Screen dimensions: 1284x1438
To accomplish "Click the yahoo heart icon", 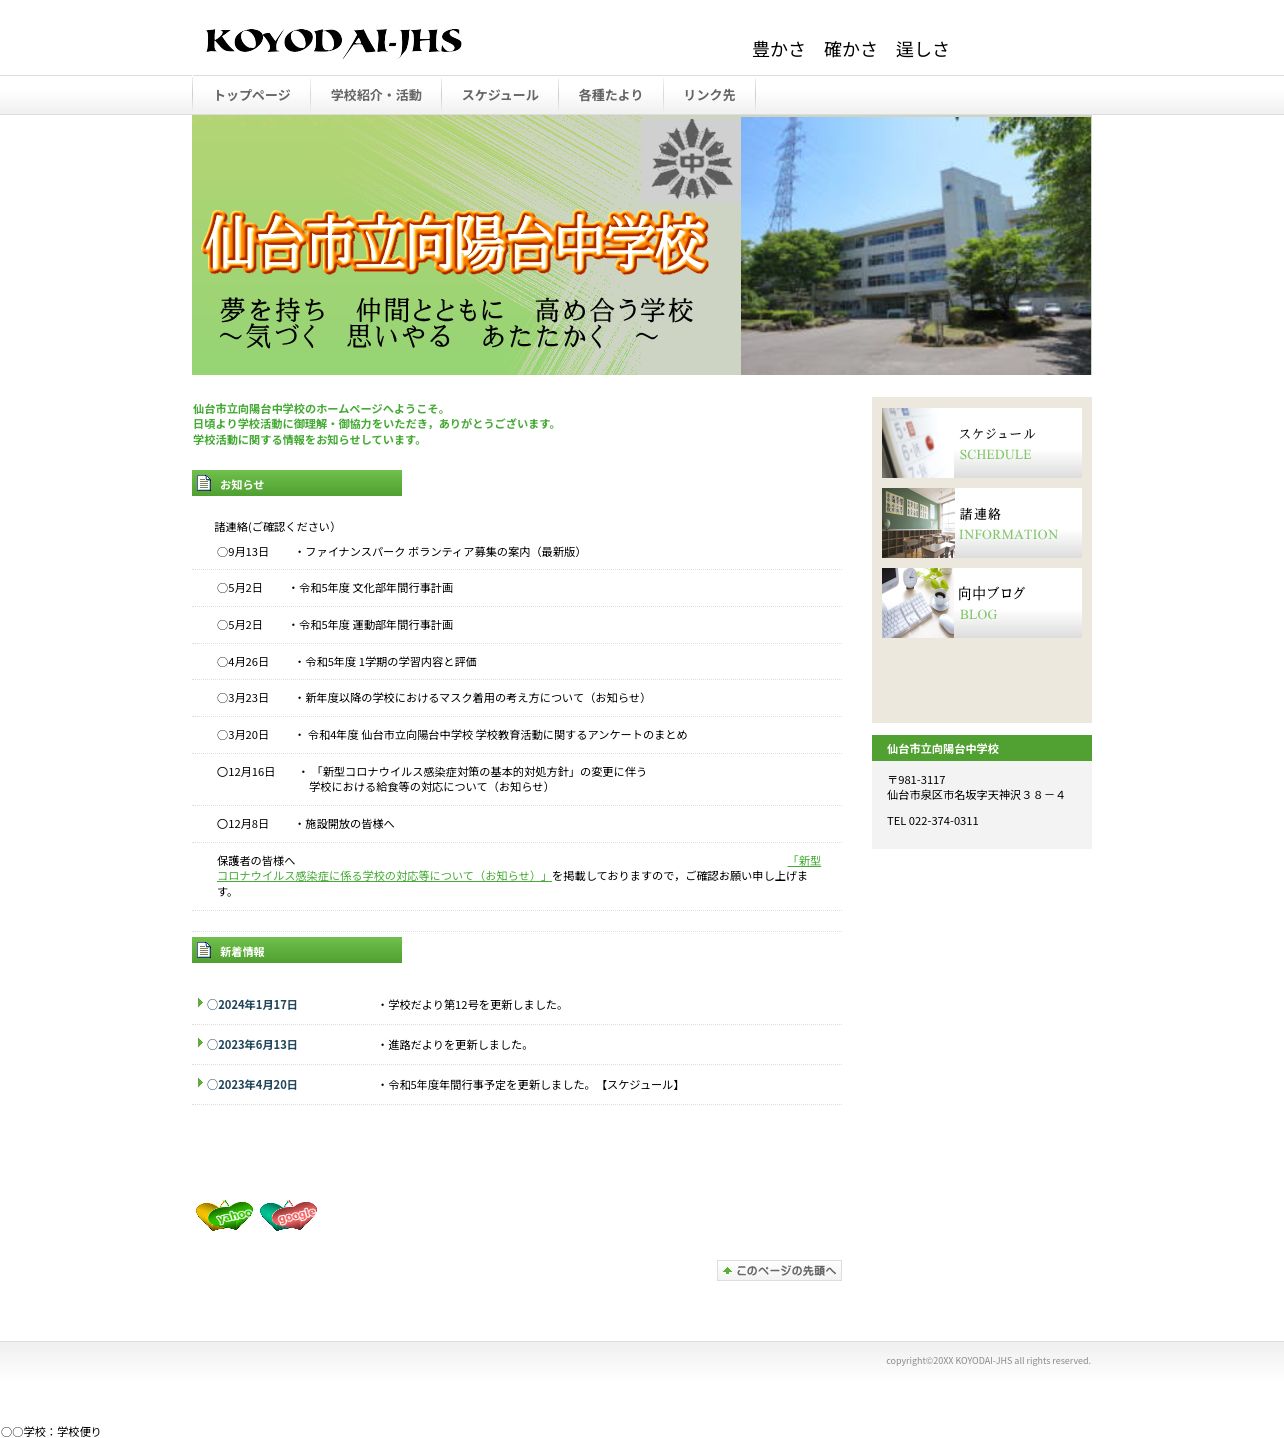I will click(225, 1215).
